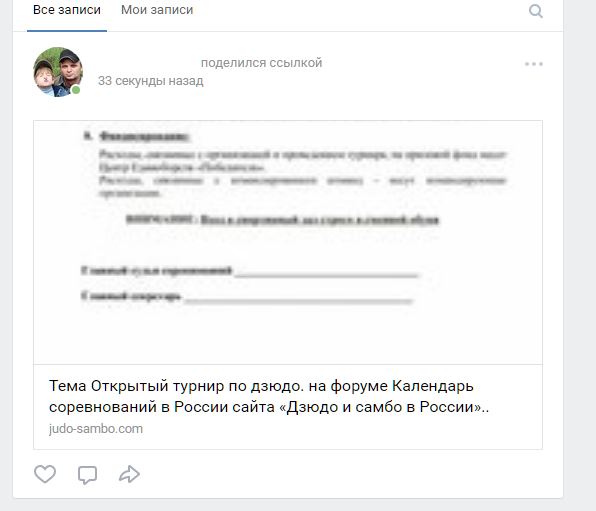
Task: Click the green online status dot
Action: pos(76,90)
